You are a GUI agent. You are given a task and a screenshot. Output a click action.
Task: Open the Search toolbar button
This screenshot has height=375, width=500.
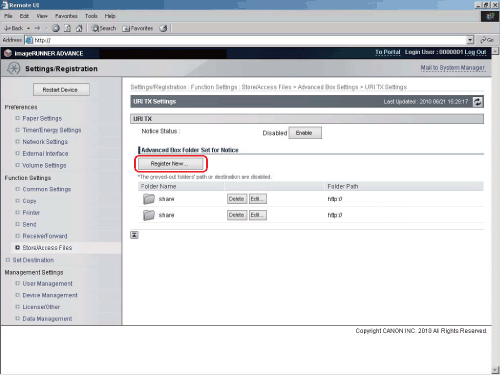point(104,28)
